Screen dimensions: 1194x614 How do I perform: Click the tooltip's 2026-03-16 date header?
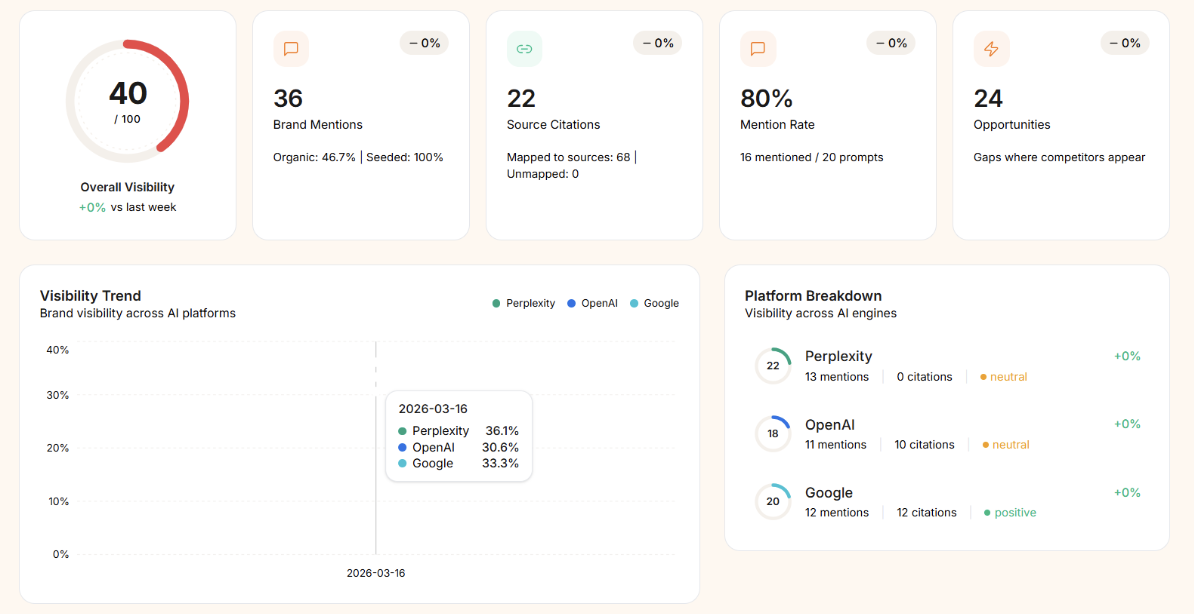[x=433, y=409]
